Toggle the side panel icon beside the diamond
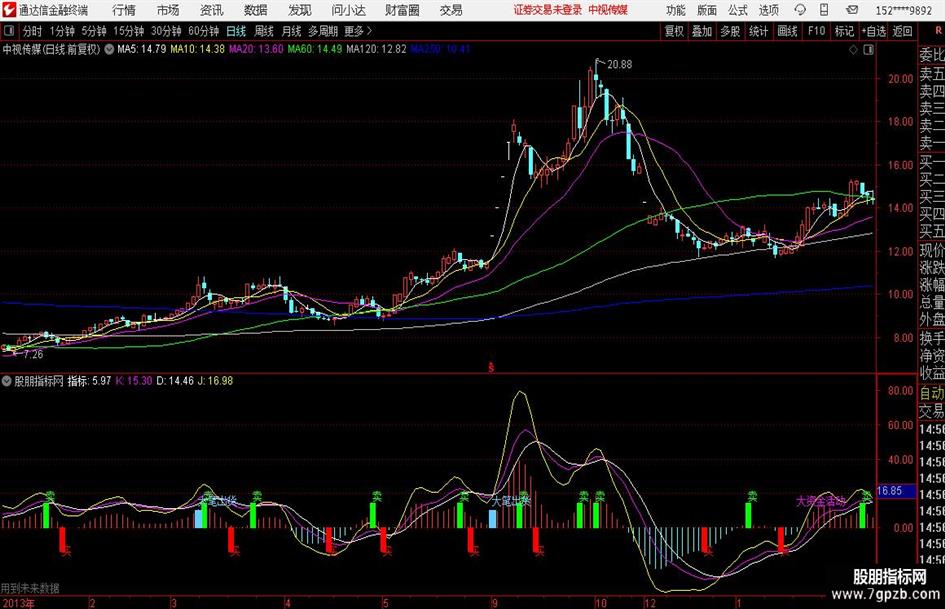The width and height of the screenshot is (945, 609). point(868,50)
